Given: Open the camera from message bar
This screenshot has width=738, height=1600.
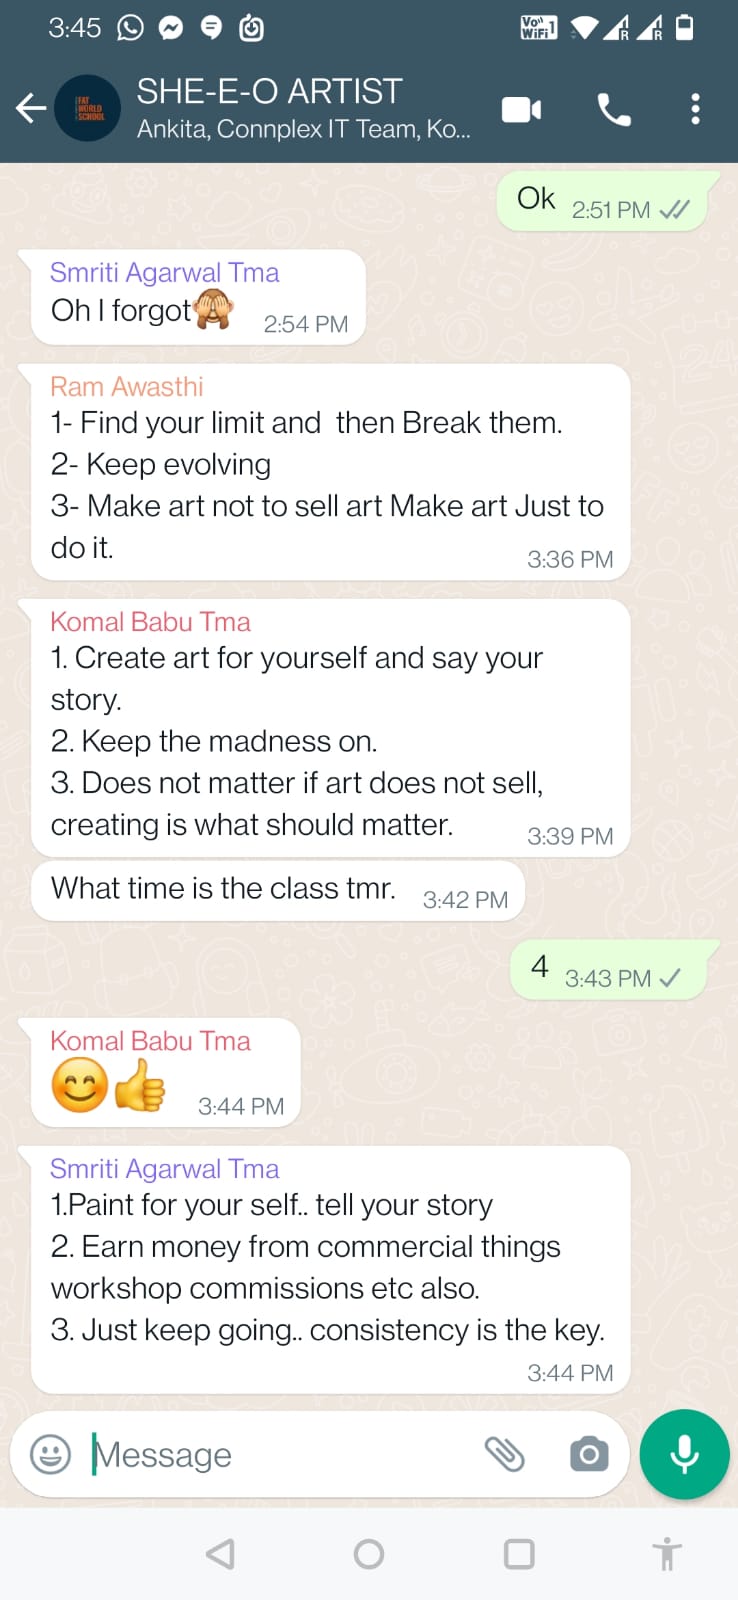Looking at the screenshot, I should [589, 1454].
